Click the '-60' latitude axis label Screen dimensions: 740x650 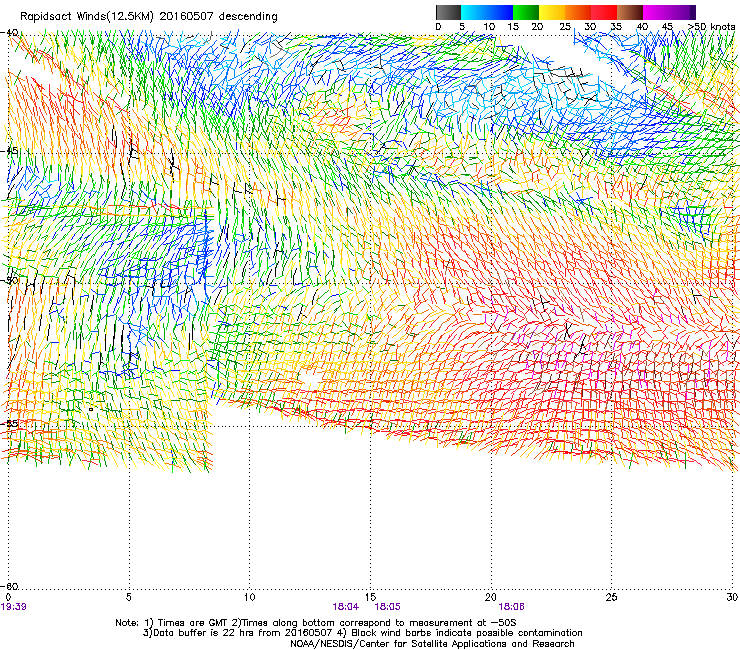coord(10,586)
